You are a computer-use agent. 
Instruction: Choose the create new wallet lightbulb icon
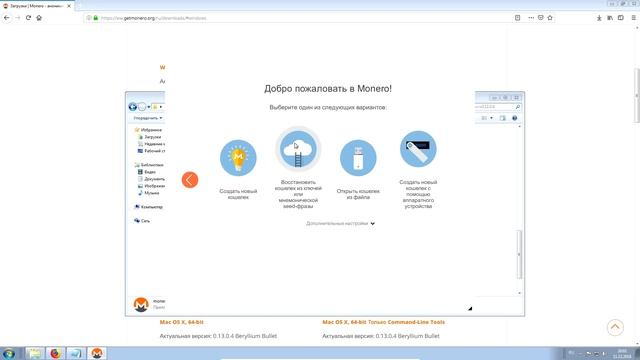(238, 158)
